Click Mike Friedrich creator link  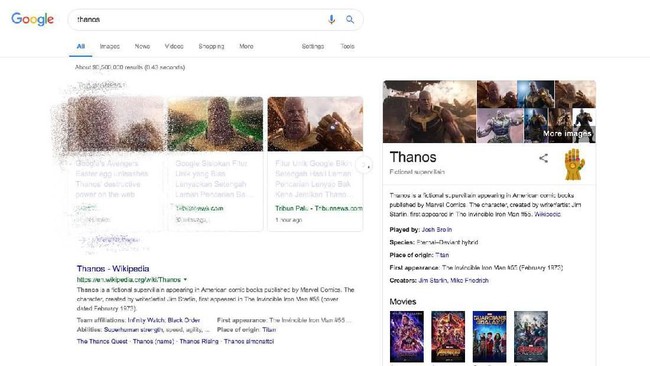pos(469,281)
